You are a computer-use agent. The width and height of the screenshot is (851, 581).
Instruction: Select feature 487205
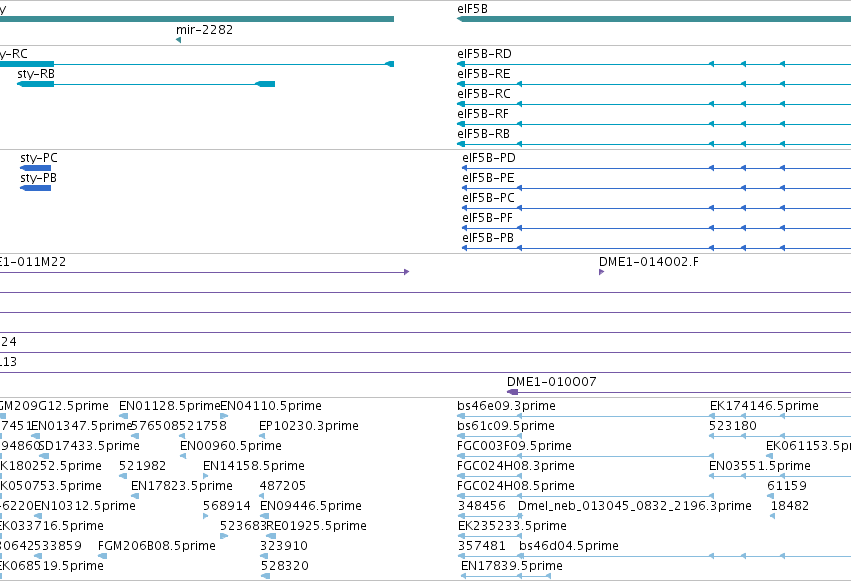(x=282, y=486)
